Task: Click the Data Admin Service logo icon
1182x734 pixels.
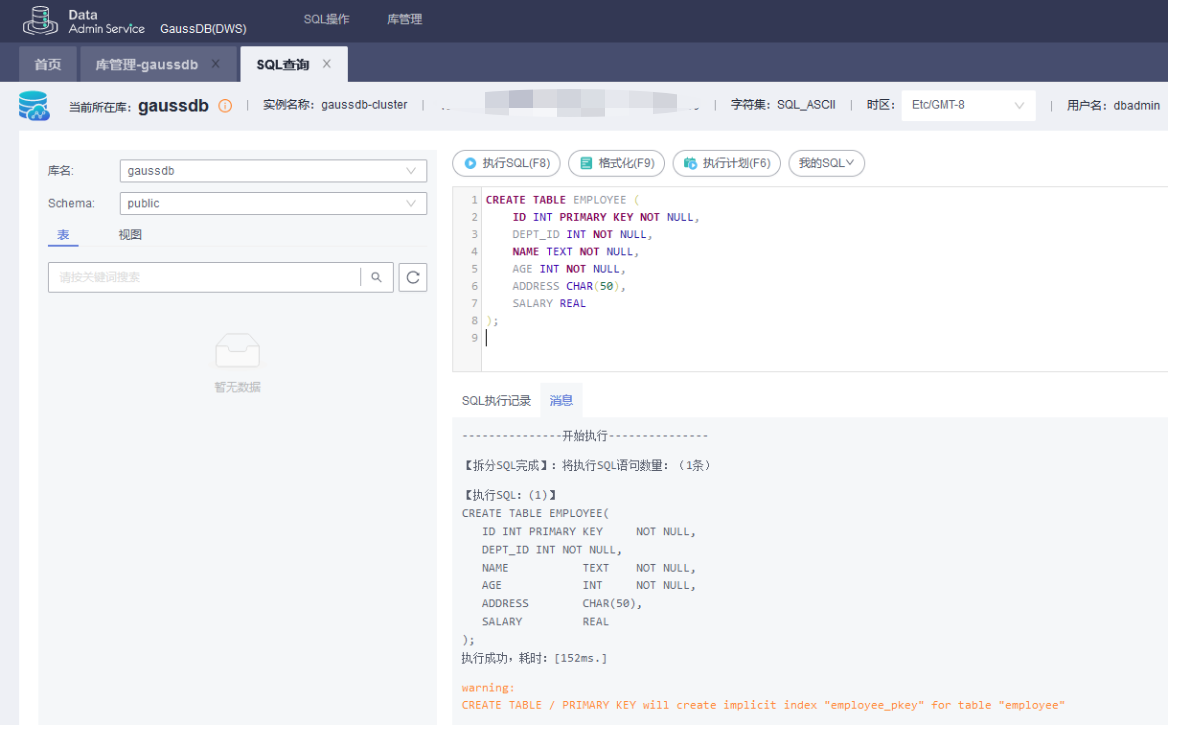Action: coord(40,20)
